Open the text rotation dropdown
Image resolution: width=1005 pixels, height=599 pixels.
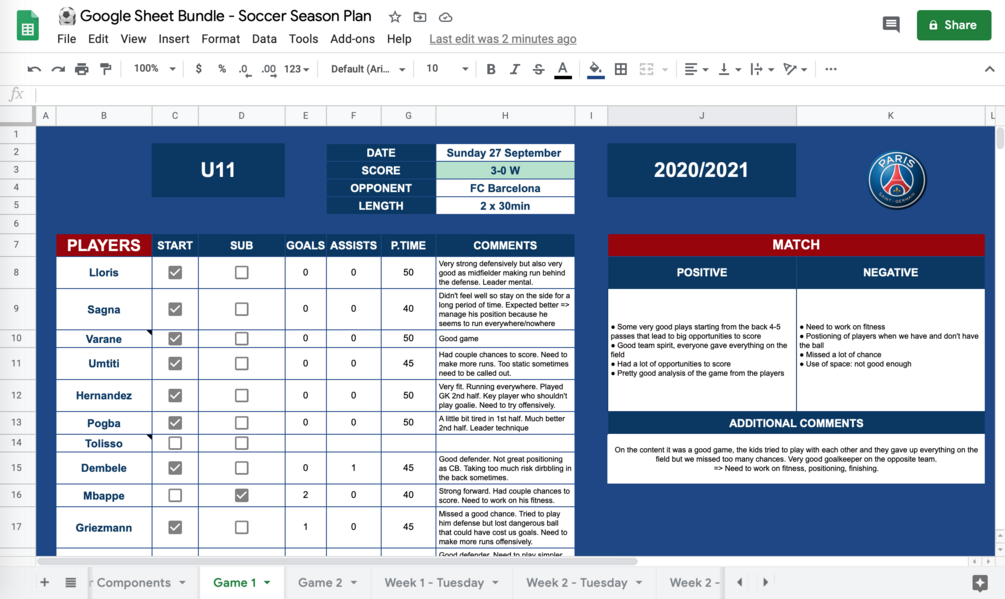tap(795, 69)
